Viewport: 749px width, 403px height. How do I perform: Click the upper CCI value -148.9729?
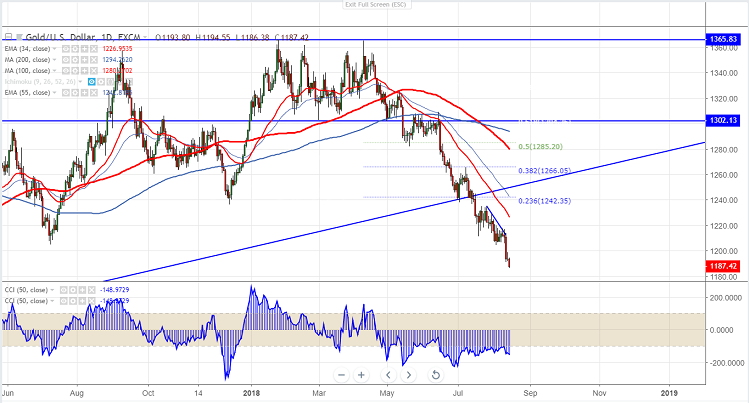pos(114,290)
